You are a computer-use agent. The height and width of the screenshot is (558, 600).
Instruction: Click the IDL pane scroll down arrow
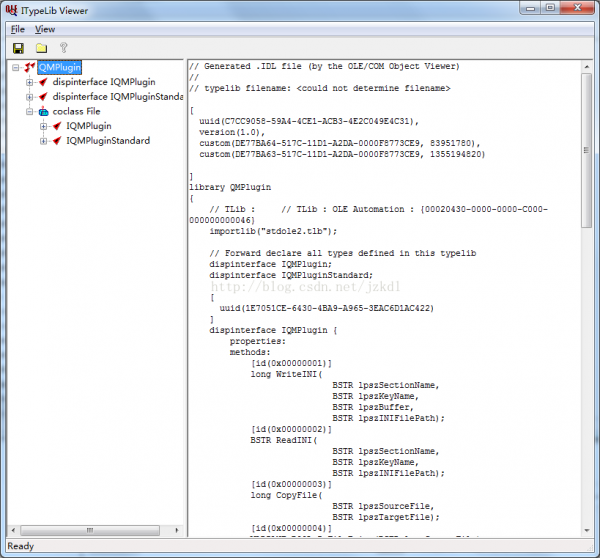587,530
